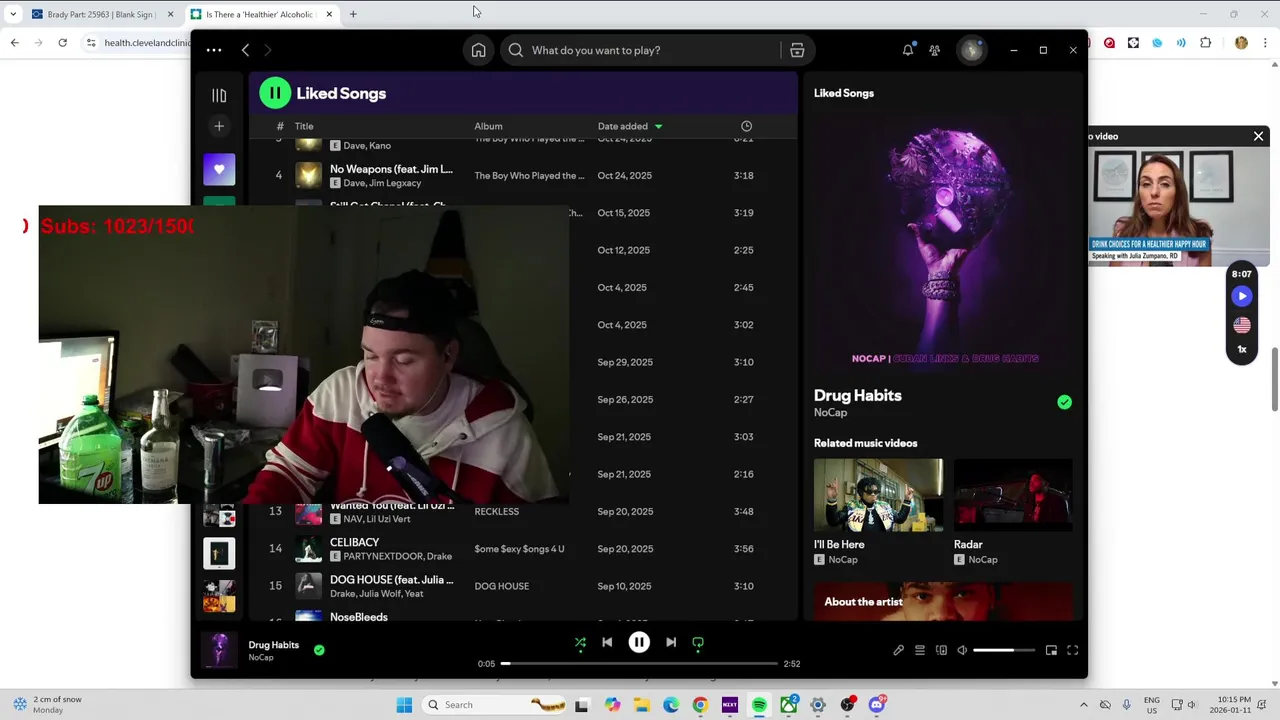Open the $ome $exy $ongs 4 U album link

pos(519,549)
